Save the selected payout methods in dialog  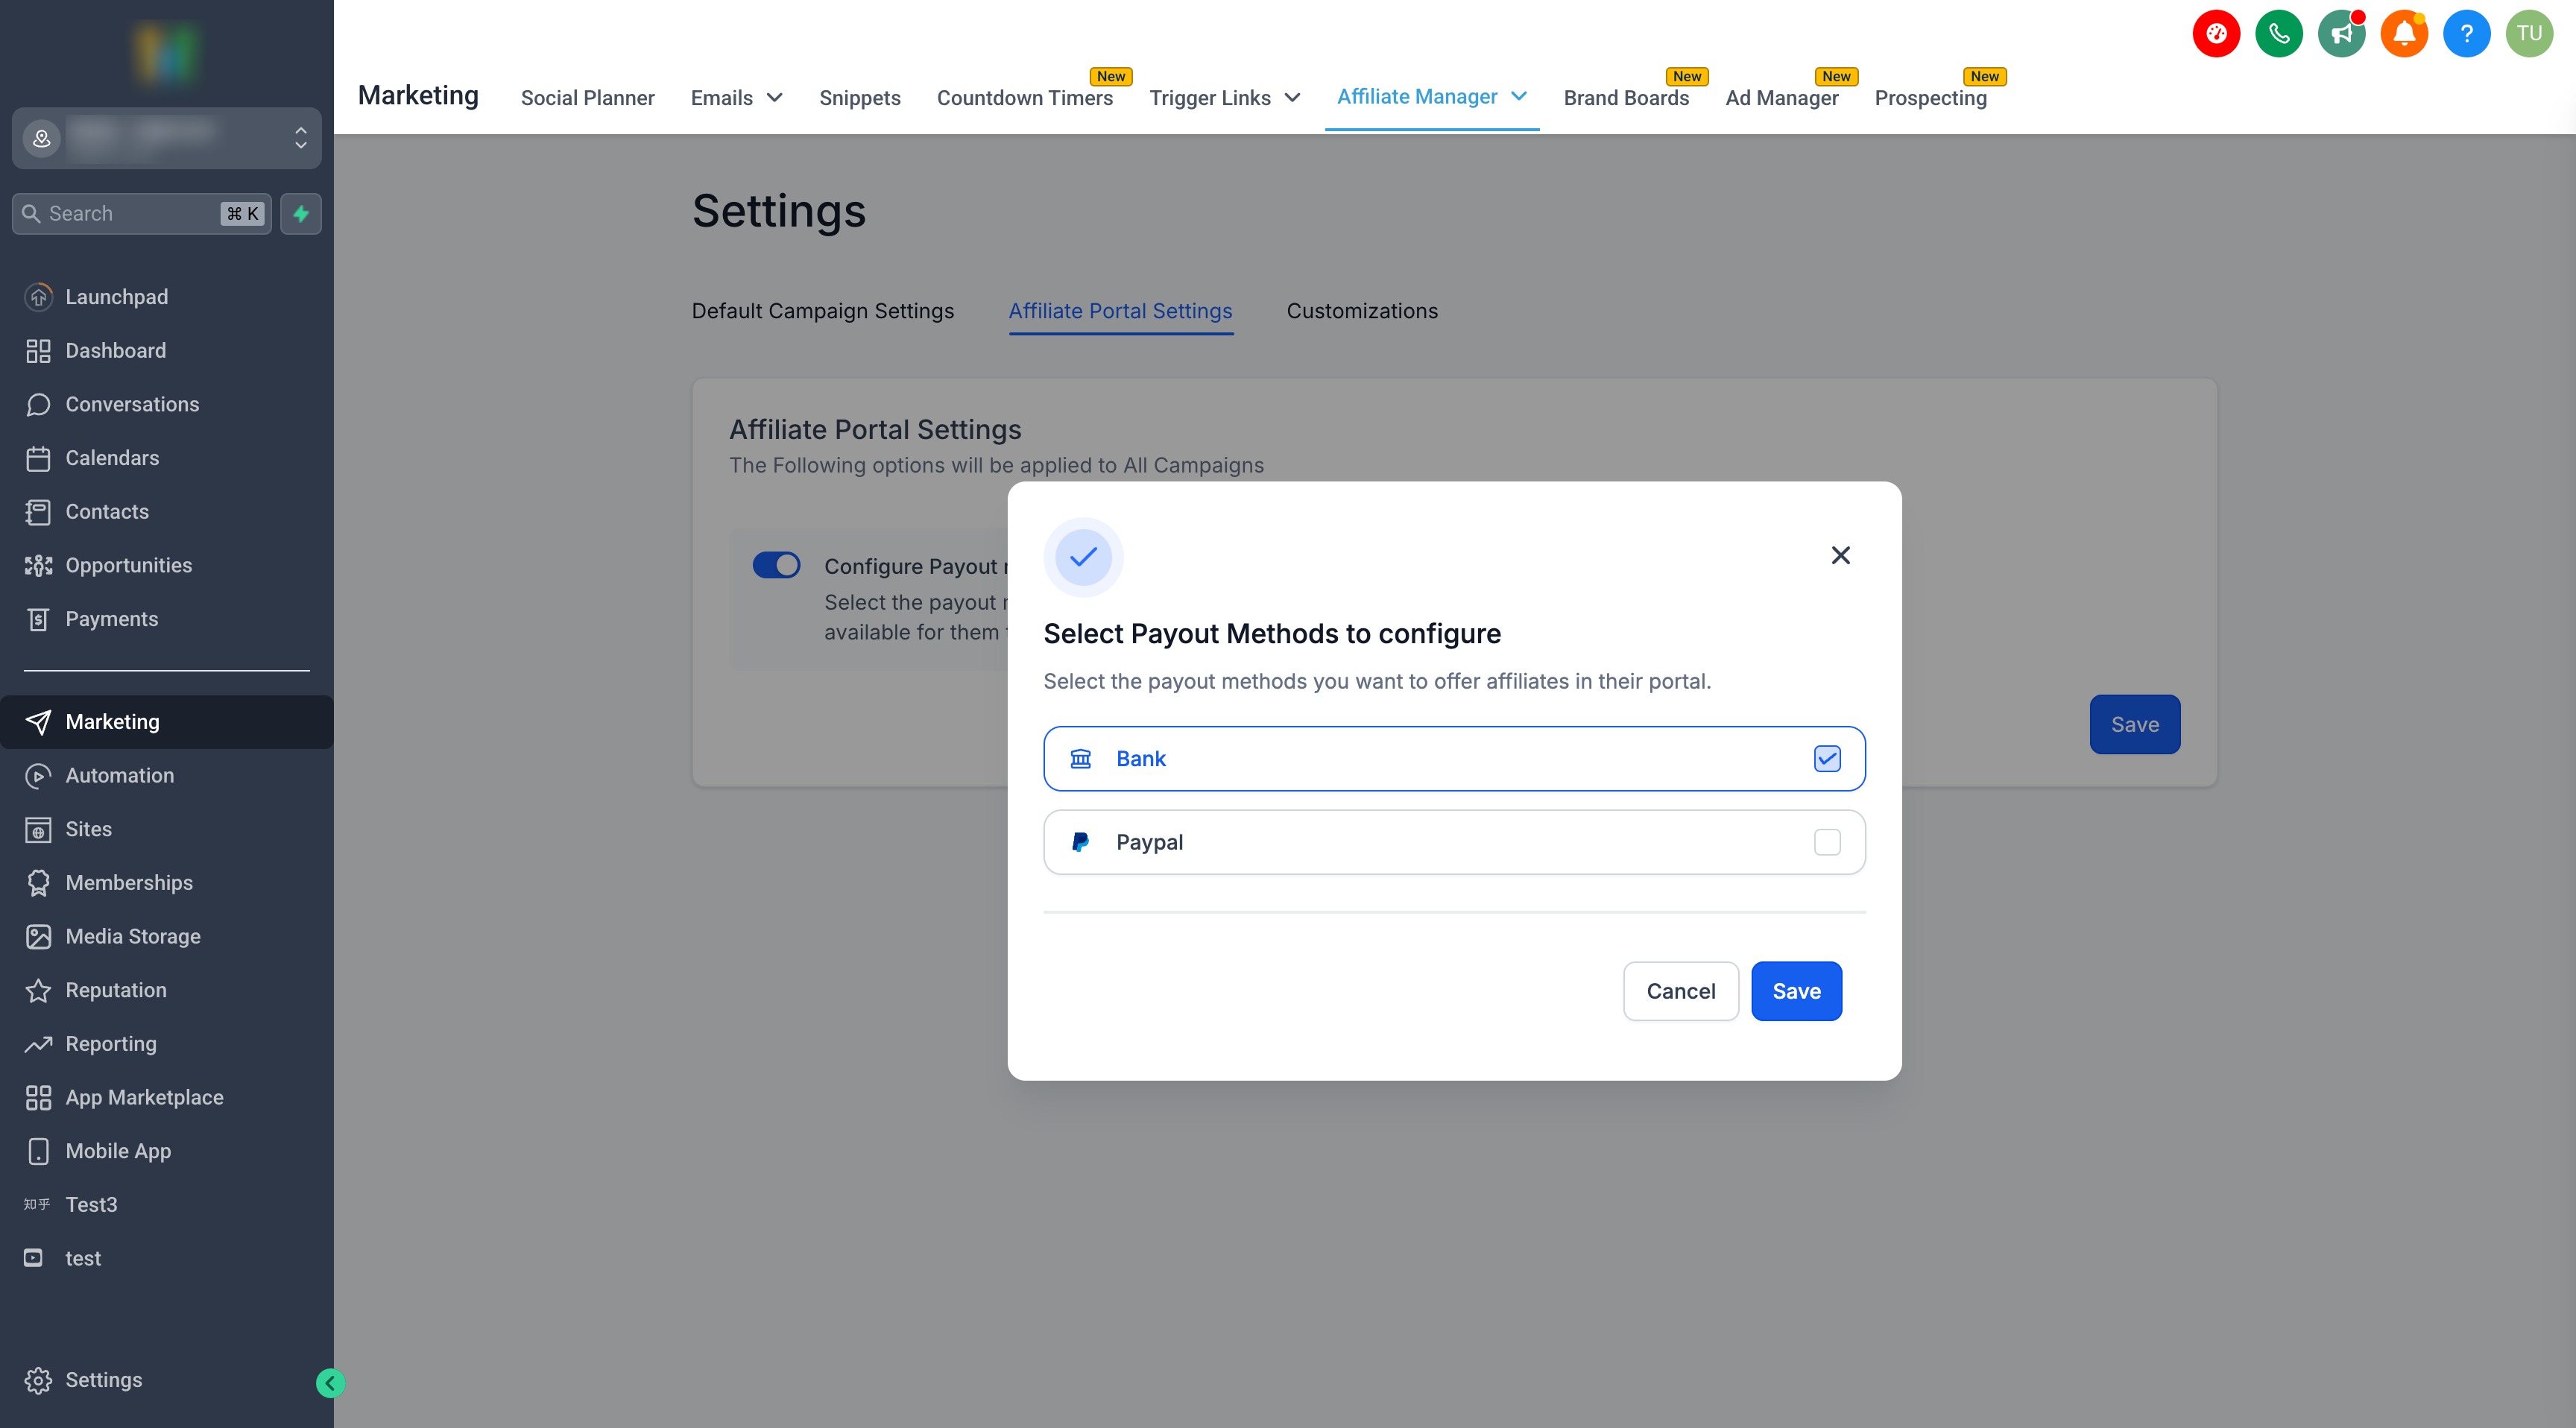(x=1796, y=991)
